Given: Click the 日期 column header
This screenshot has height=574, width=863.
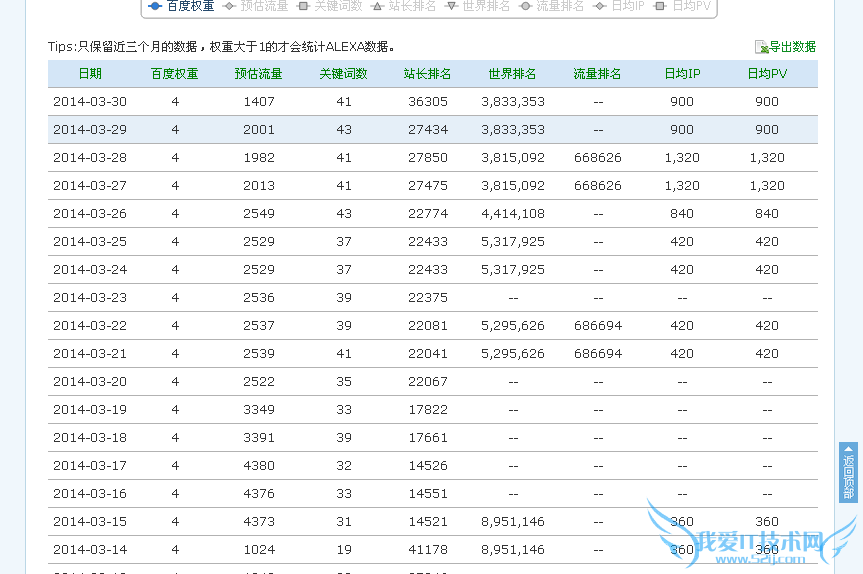Looking at the screenshot, I should click(x=90, y=74).
